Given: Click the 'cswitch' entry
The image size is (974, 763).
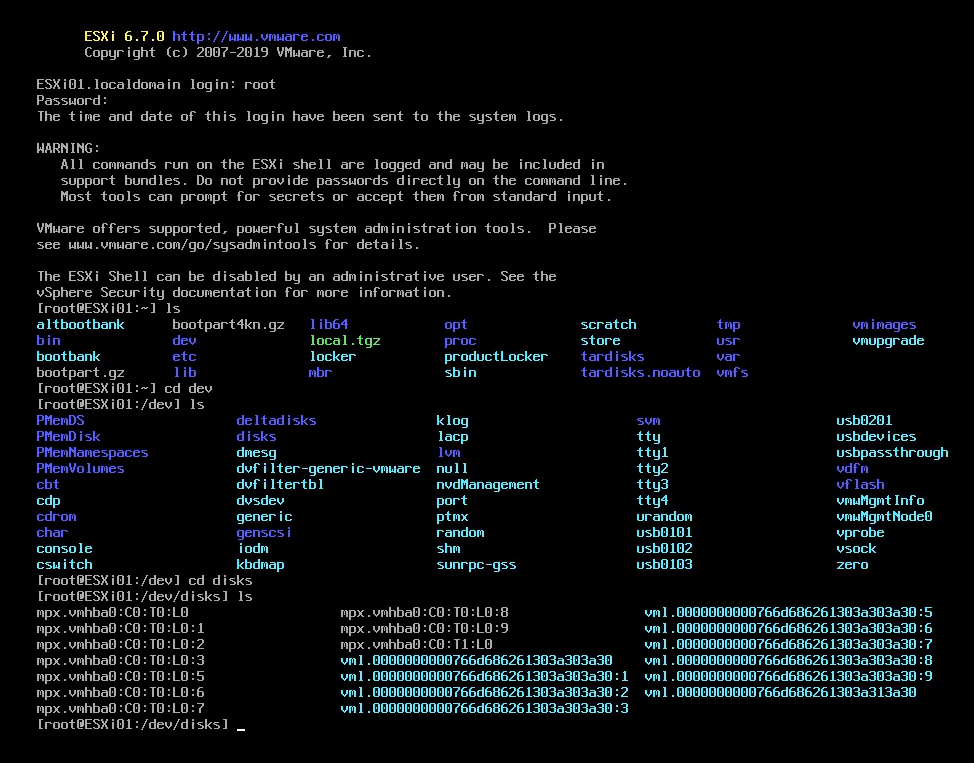Looking at the screenshot, I should (x=64, y=565).
